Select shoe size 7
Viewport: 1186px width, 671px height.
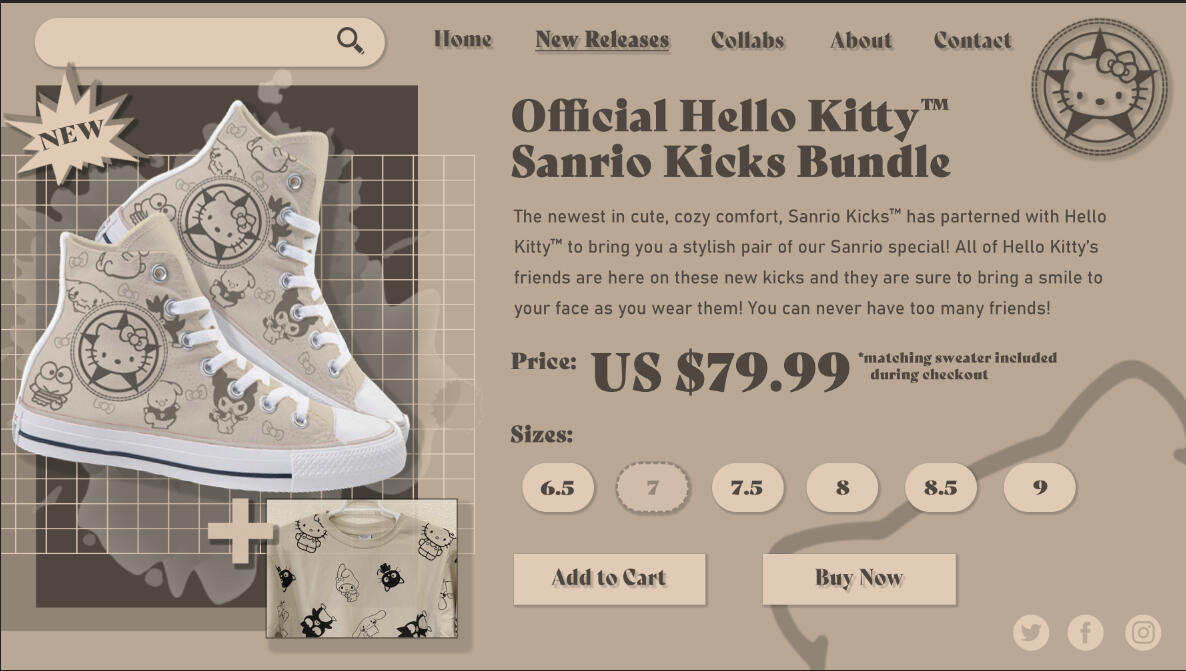[652, 488]
